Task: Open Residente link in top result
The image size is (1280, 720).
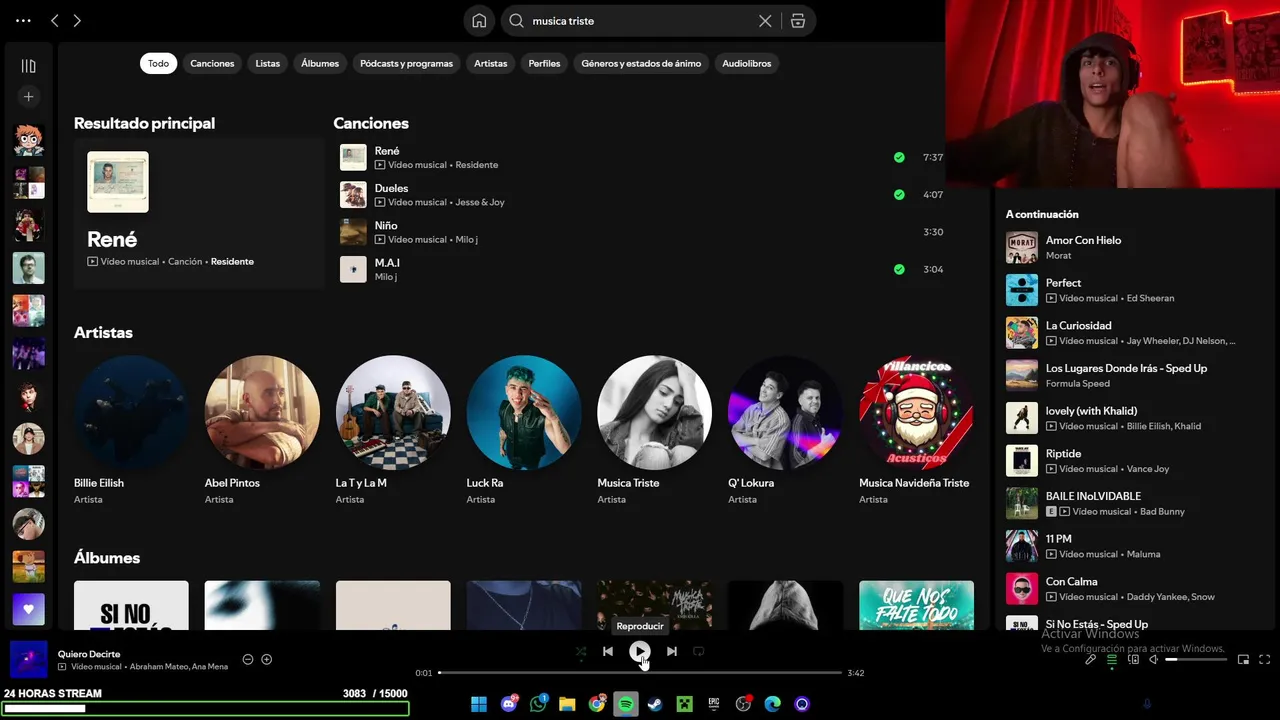Action: [232, 262]
